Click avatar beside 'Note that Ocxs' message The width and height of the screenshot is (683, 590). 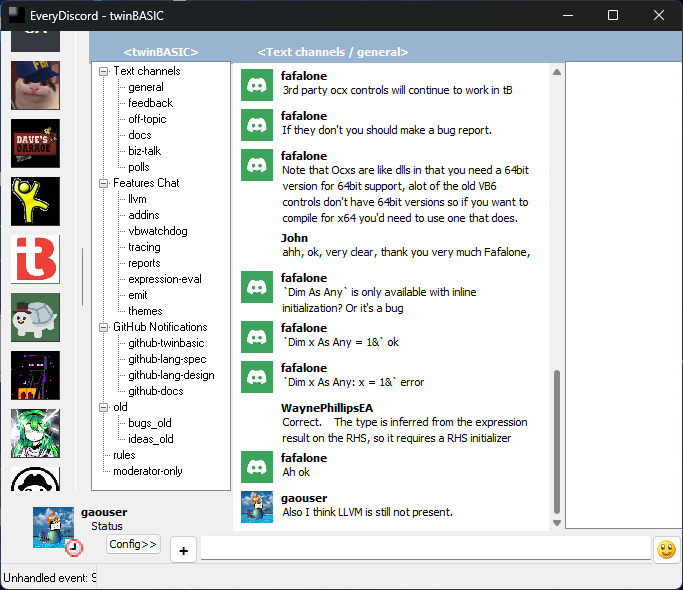tap(257, 165)
